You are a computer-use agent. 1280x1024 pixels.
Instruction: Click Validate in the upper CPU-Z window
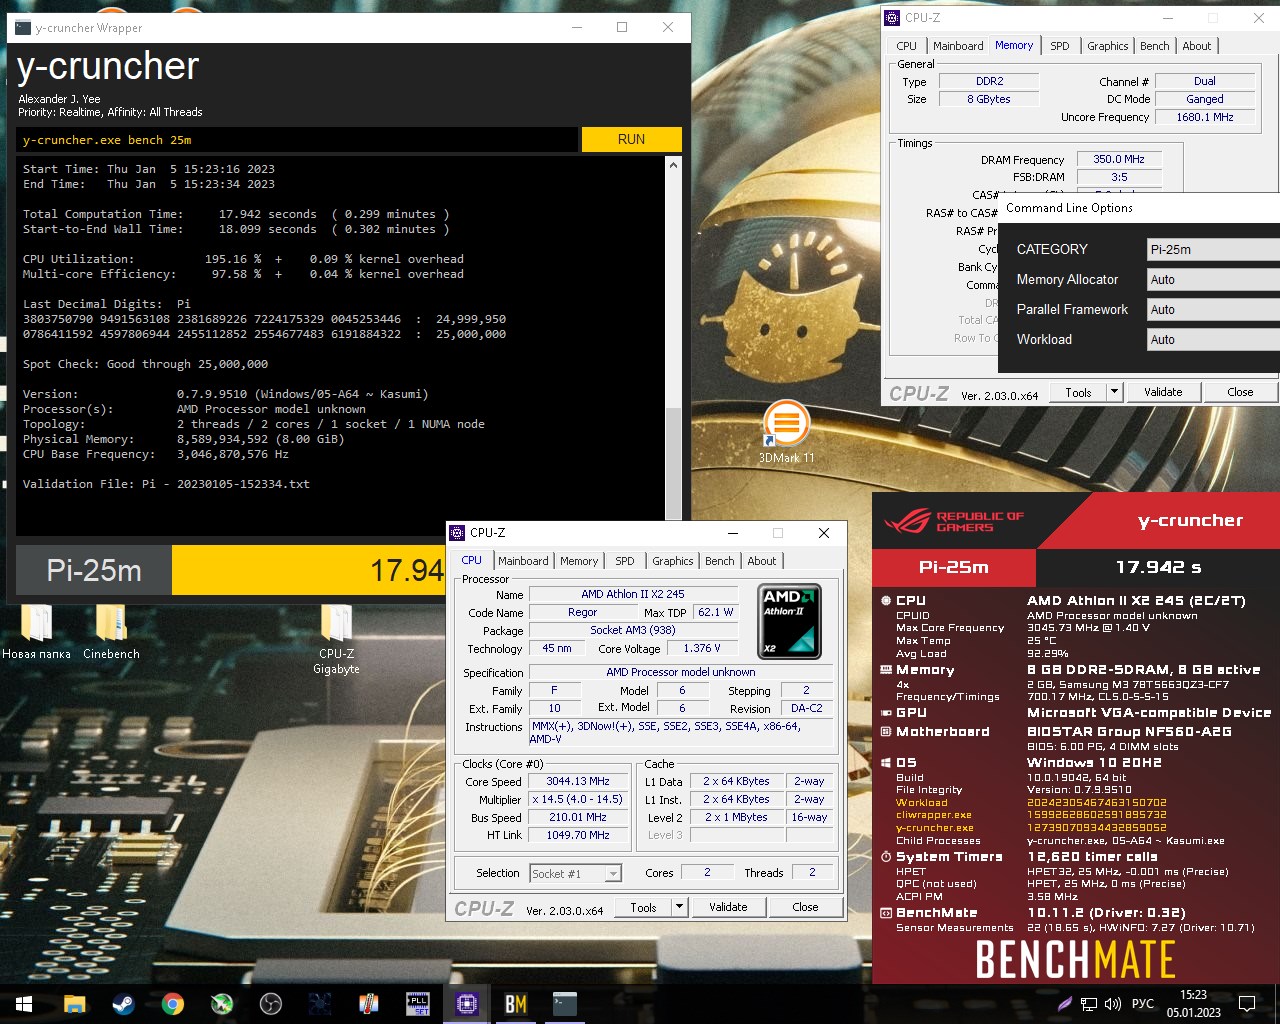[1163, 392]
